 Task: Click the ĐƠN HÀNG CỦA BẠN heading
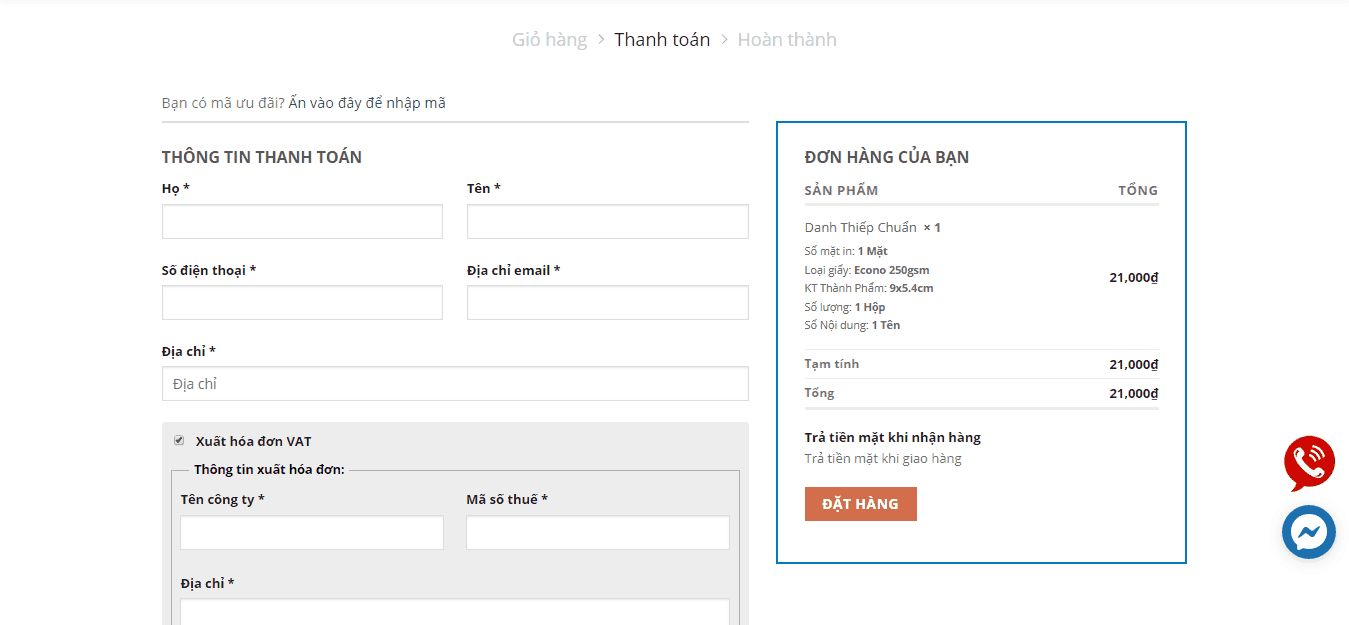pos(886,157)
